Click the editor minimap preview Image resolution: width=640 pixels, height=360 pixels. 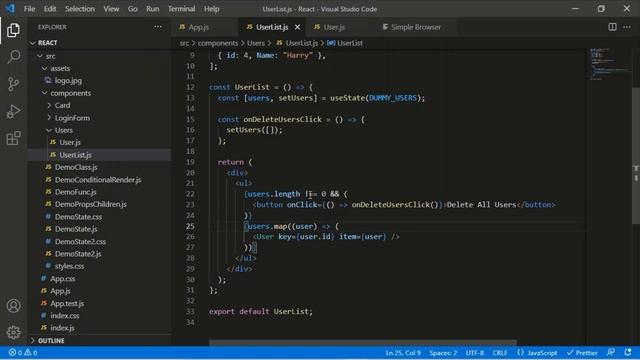tap(610, 64)
